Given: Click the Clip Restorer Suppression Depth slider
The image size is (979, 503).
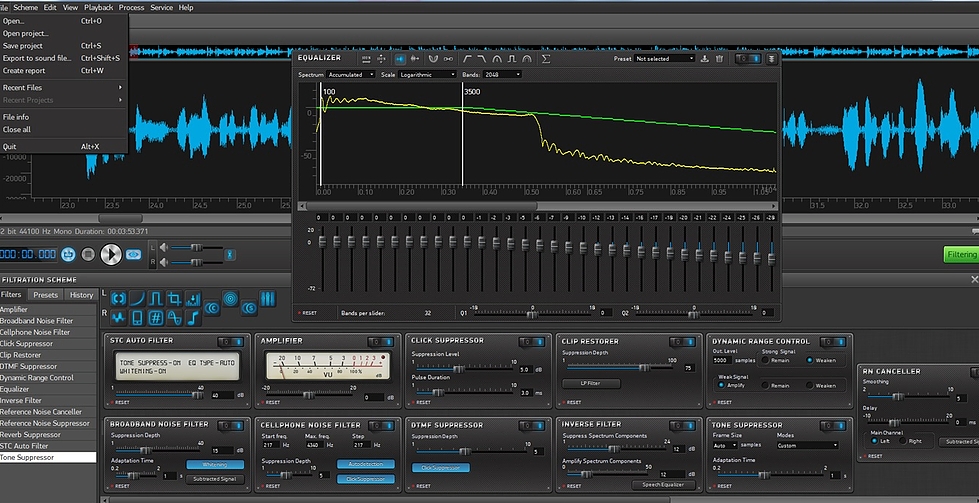Looking at the screenshot, I should [x=620, y=368].
